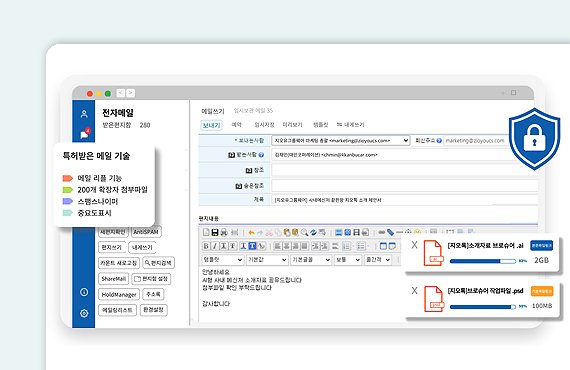Click the AntiSPAM button
This screenshot has height=370, width=570.
pyautogui.click(x=146, y=232)
